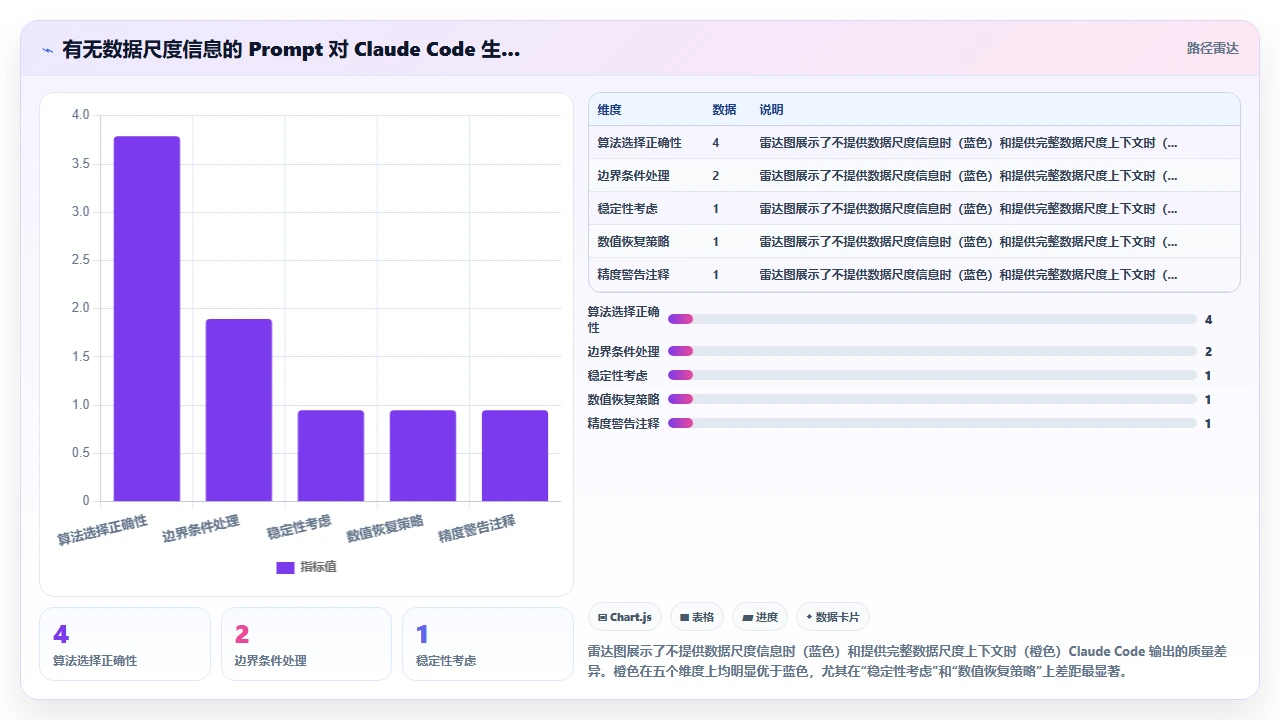Open the 算法选择正确性 data card showing 4
1280x720 pixels.
125,644
